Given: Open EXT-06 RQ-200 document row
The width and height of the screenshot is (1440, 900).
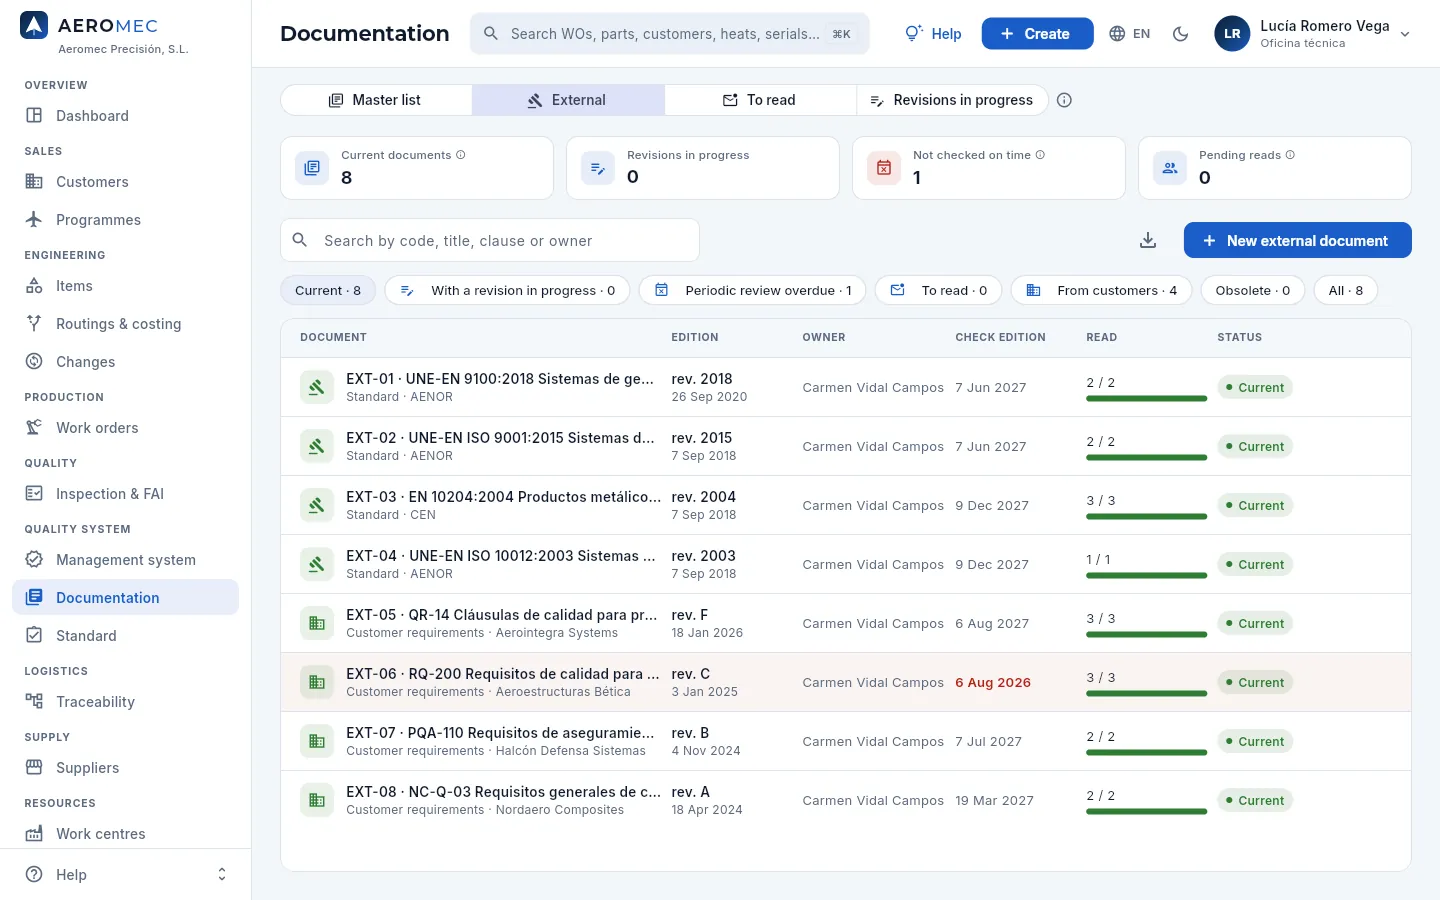Looking at the screenshot, I should click(x=846, y=682).
